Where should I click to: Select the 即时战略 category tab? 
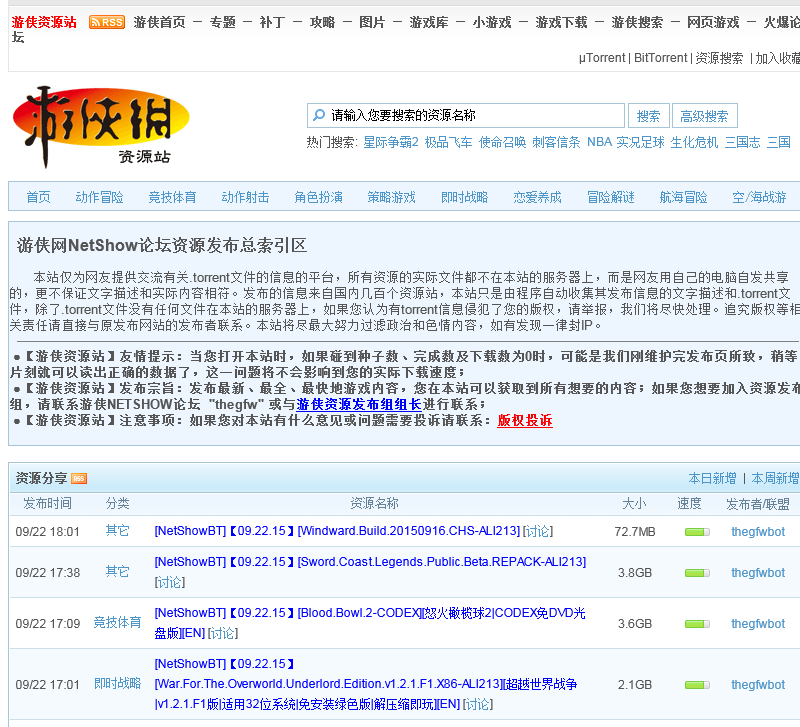point(465,197)
